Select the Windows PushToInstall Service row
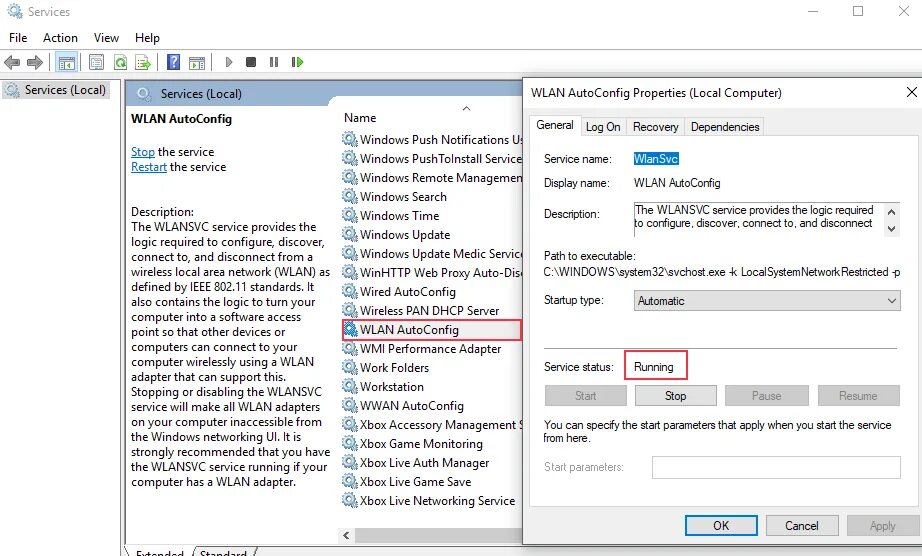Viewport: 922px width, 556px height. point(432,158)
